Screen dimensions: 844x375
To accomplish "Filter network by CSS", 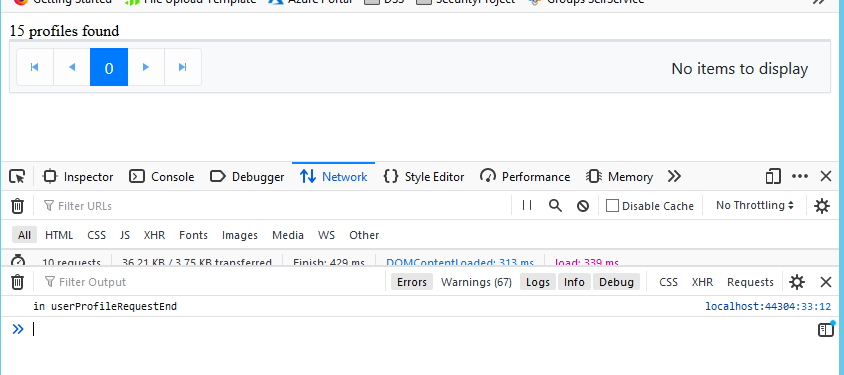I will pos(96,235).
